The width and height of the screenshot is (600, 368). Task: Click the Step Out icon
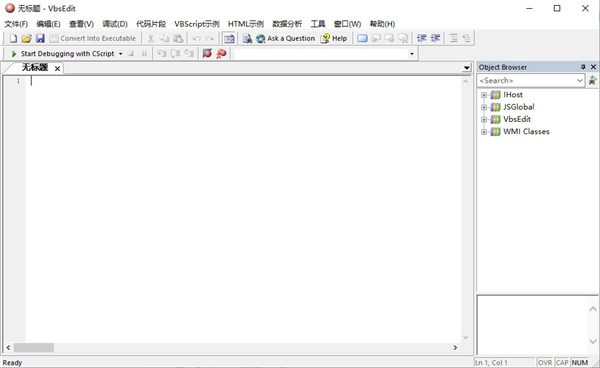189,54
